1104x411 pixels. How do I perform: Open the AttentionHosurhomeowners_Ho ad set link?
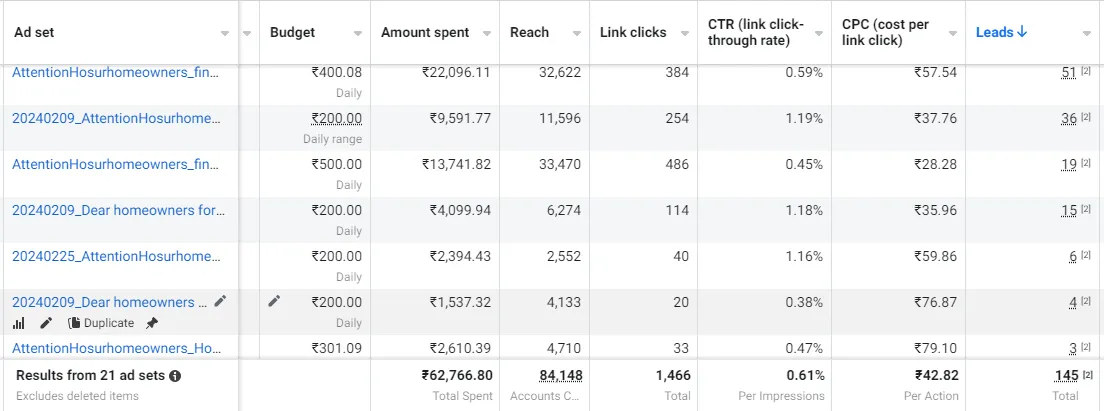click(116, 348)
